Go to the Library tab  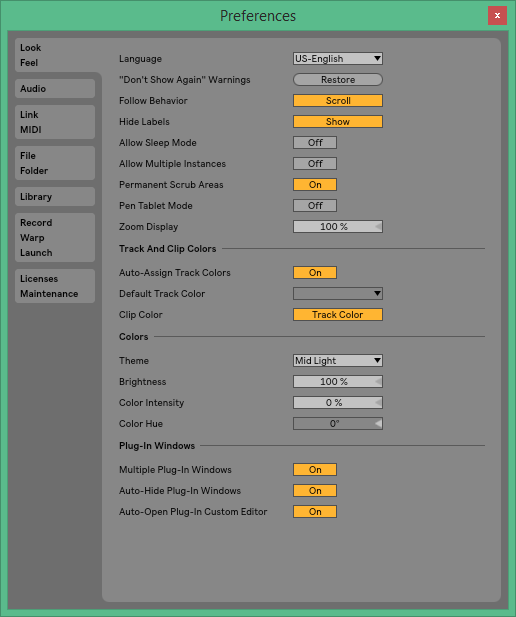55,196
